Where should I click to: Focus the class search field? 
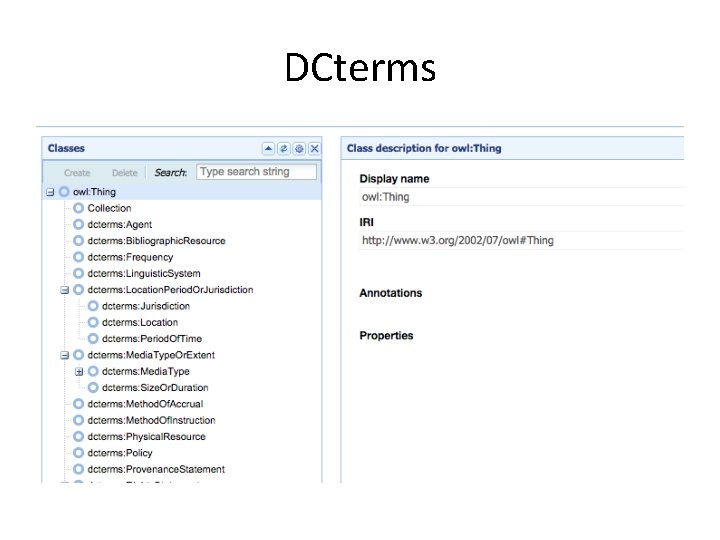point(256,172)
